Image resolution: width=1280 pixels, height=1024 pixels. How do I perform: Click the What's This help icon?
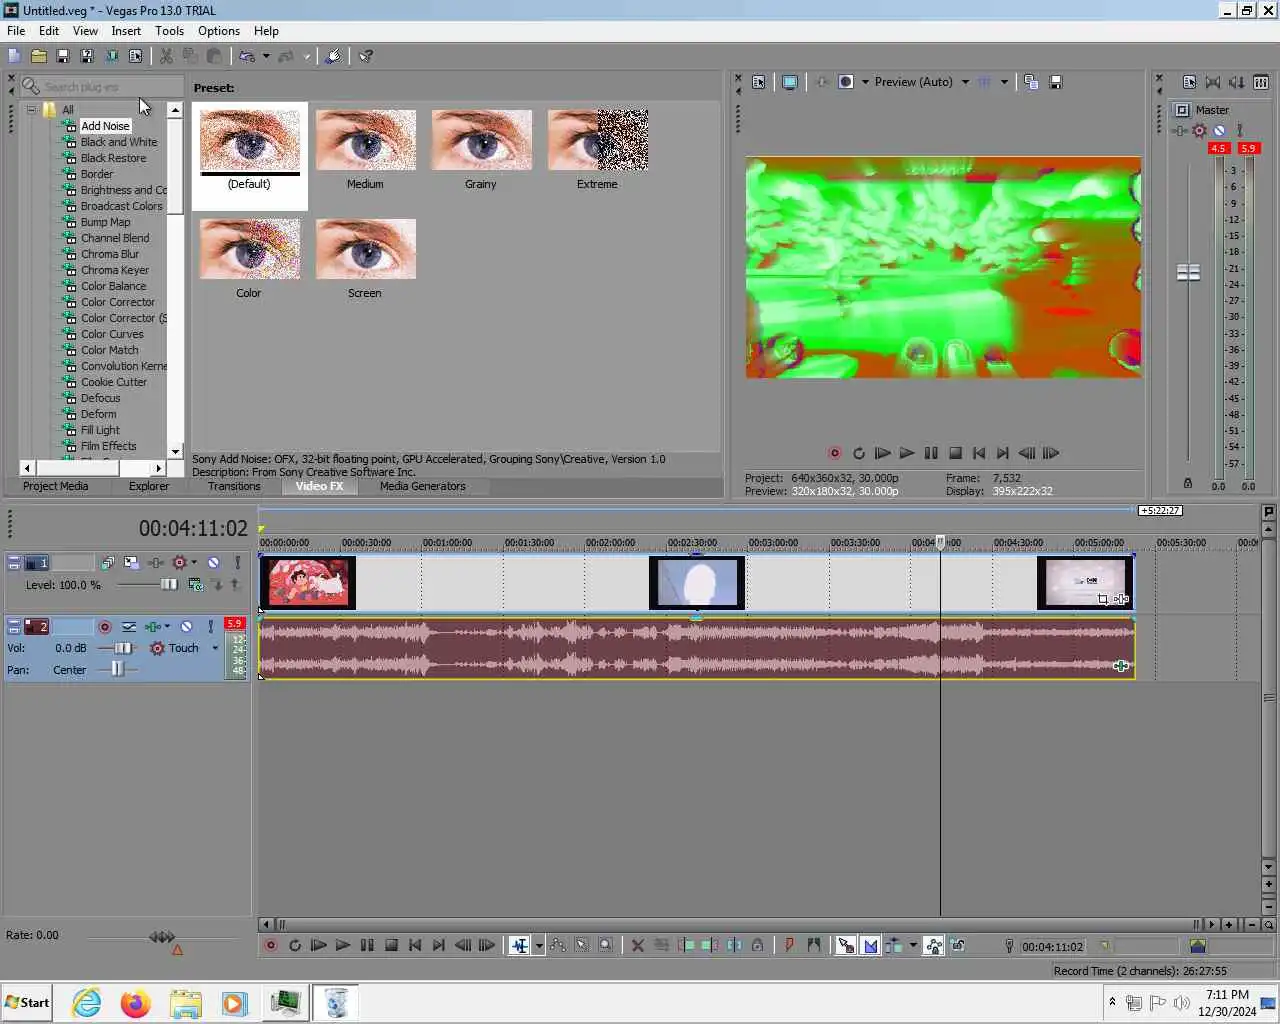point(366,56)
